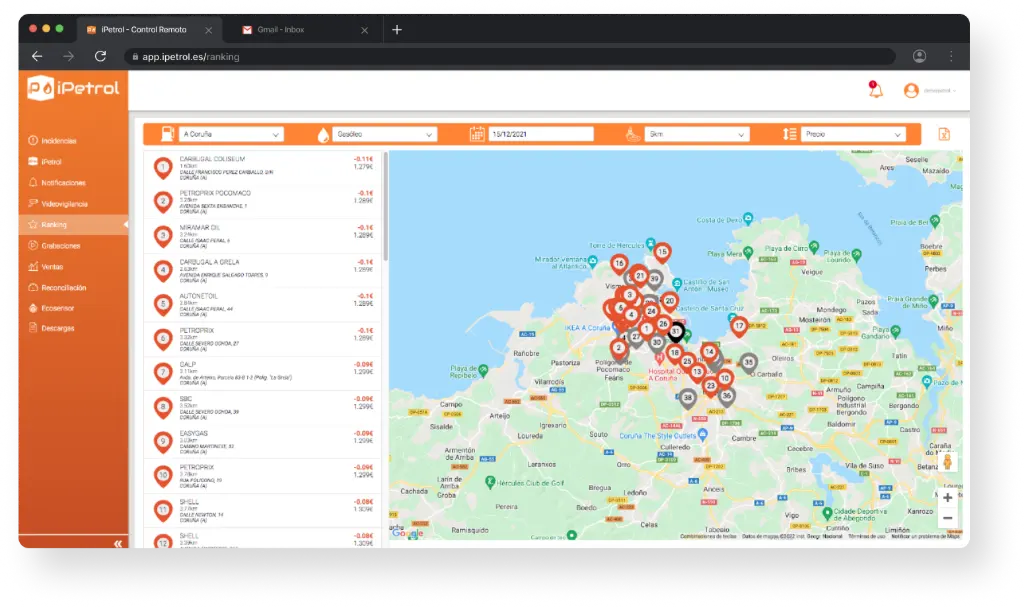1024x607 pixels.
Task: Open Videovigilancia from the sidebar
Action: tap(64, 204)
